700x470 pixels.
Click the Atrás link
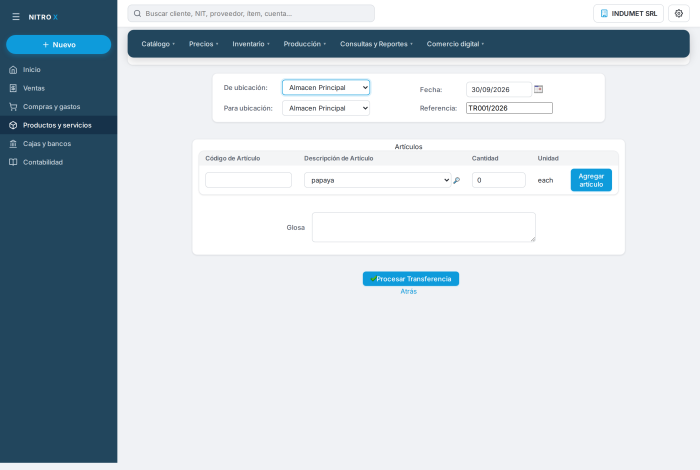[408, 291]
